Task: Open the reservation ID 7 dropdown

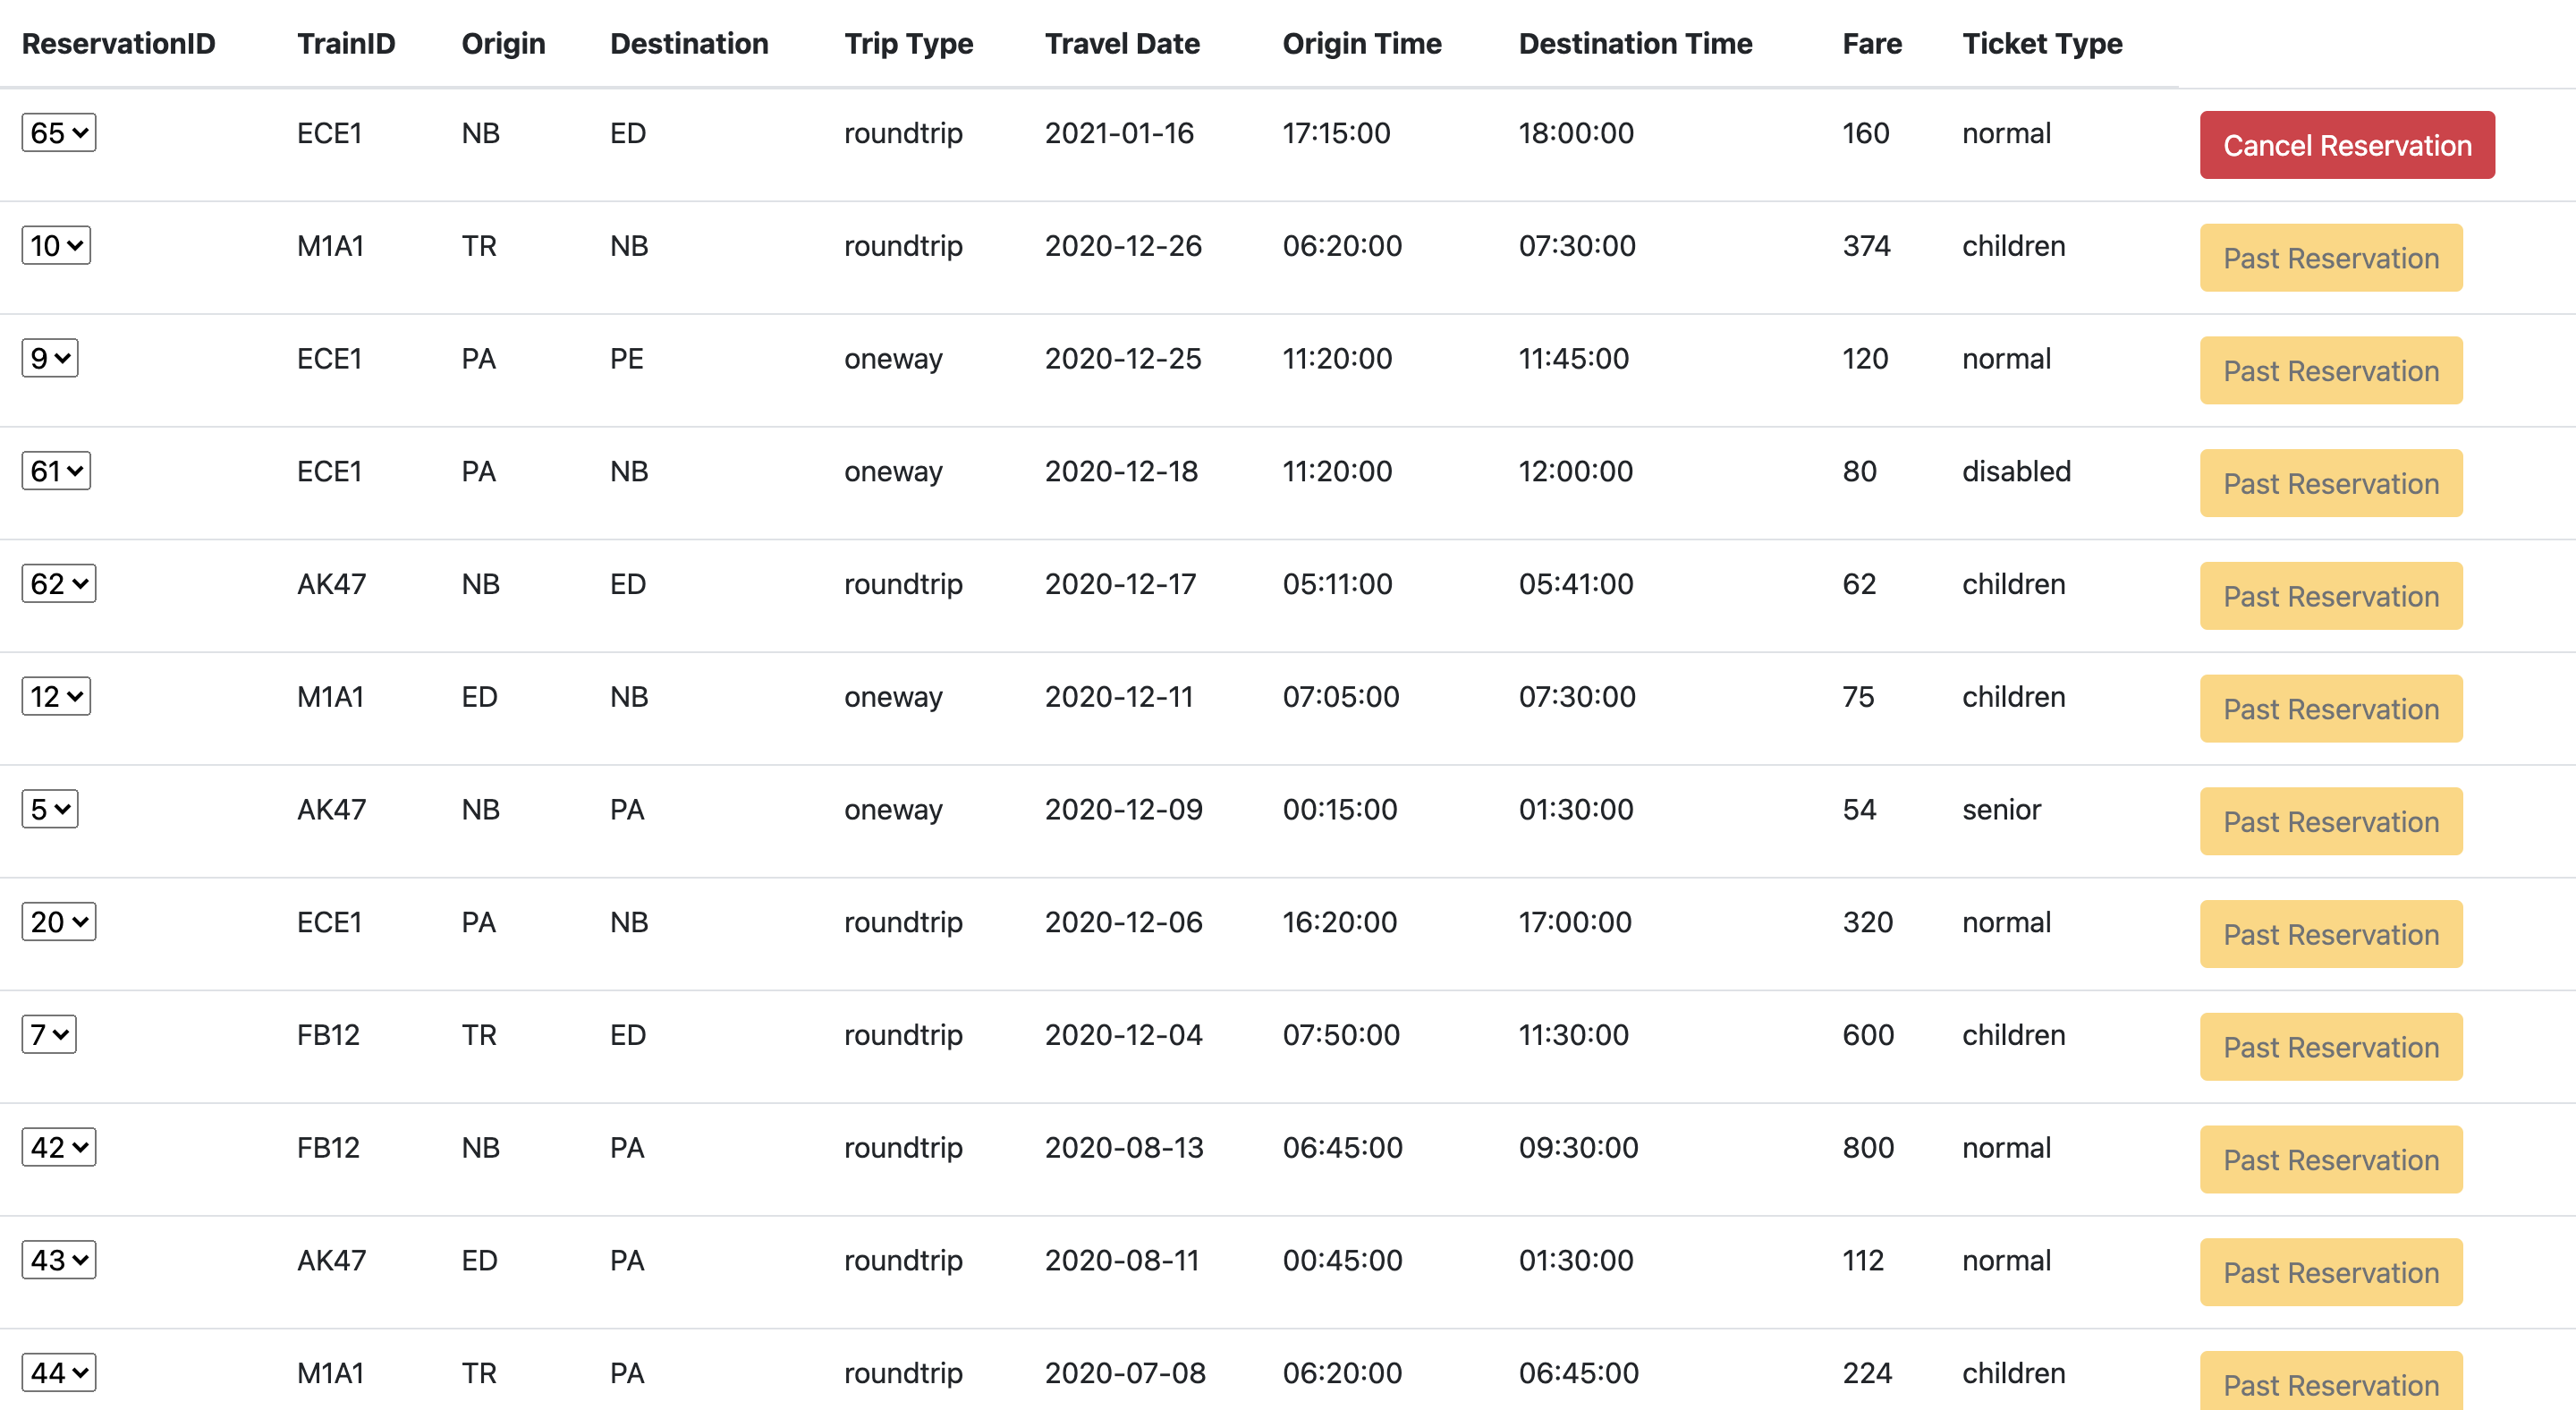Action: click(49, 1035)
